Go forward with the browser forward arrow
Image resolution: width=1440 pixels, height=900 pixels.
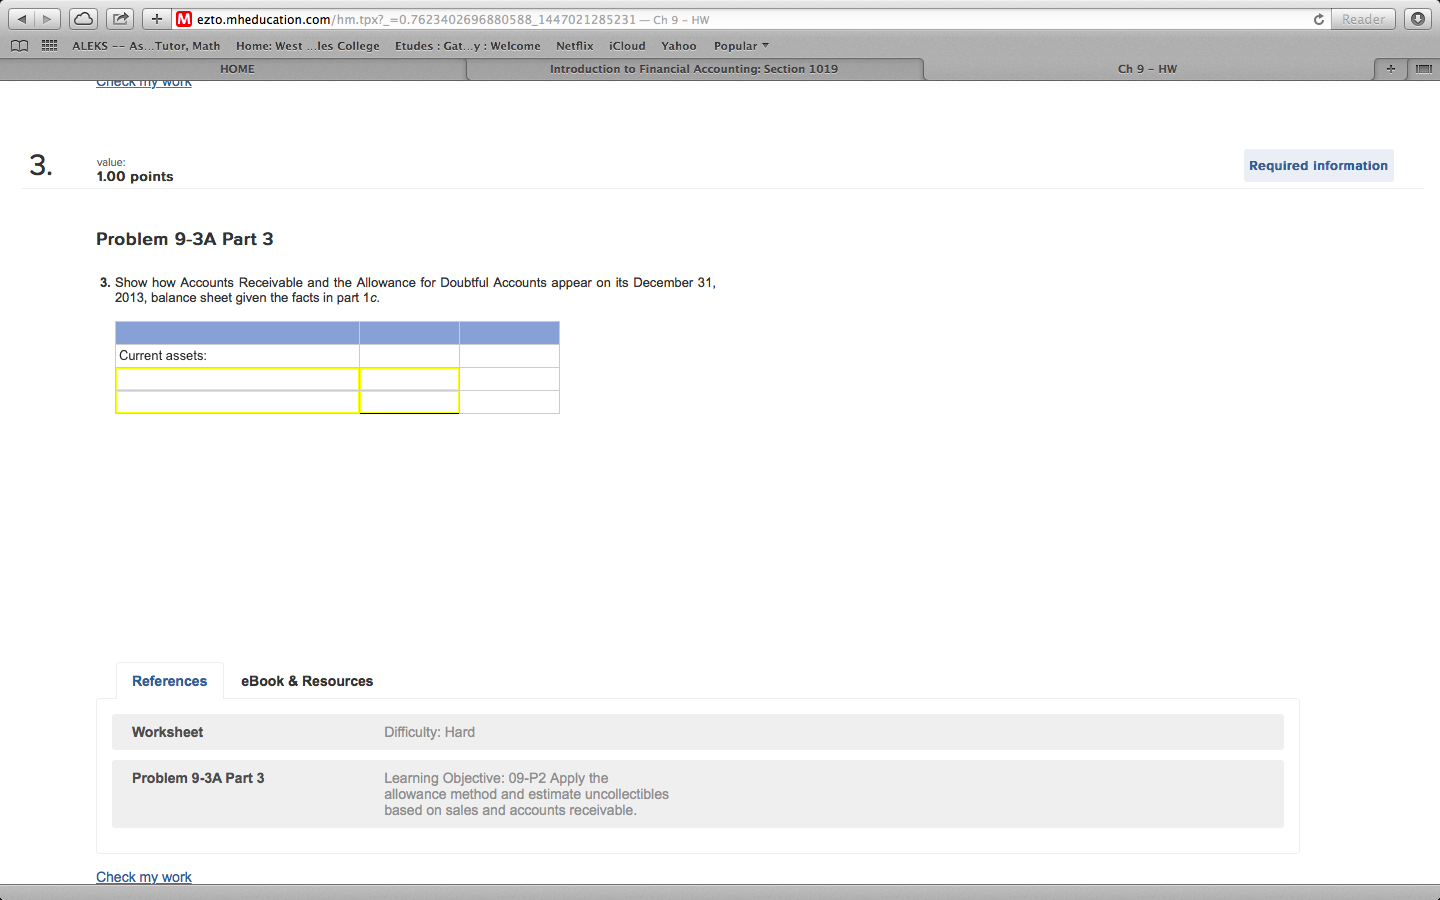(x=47, y=19)
